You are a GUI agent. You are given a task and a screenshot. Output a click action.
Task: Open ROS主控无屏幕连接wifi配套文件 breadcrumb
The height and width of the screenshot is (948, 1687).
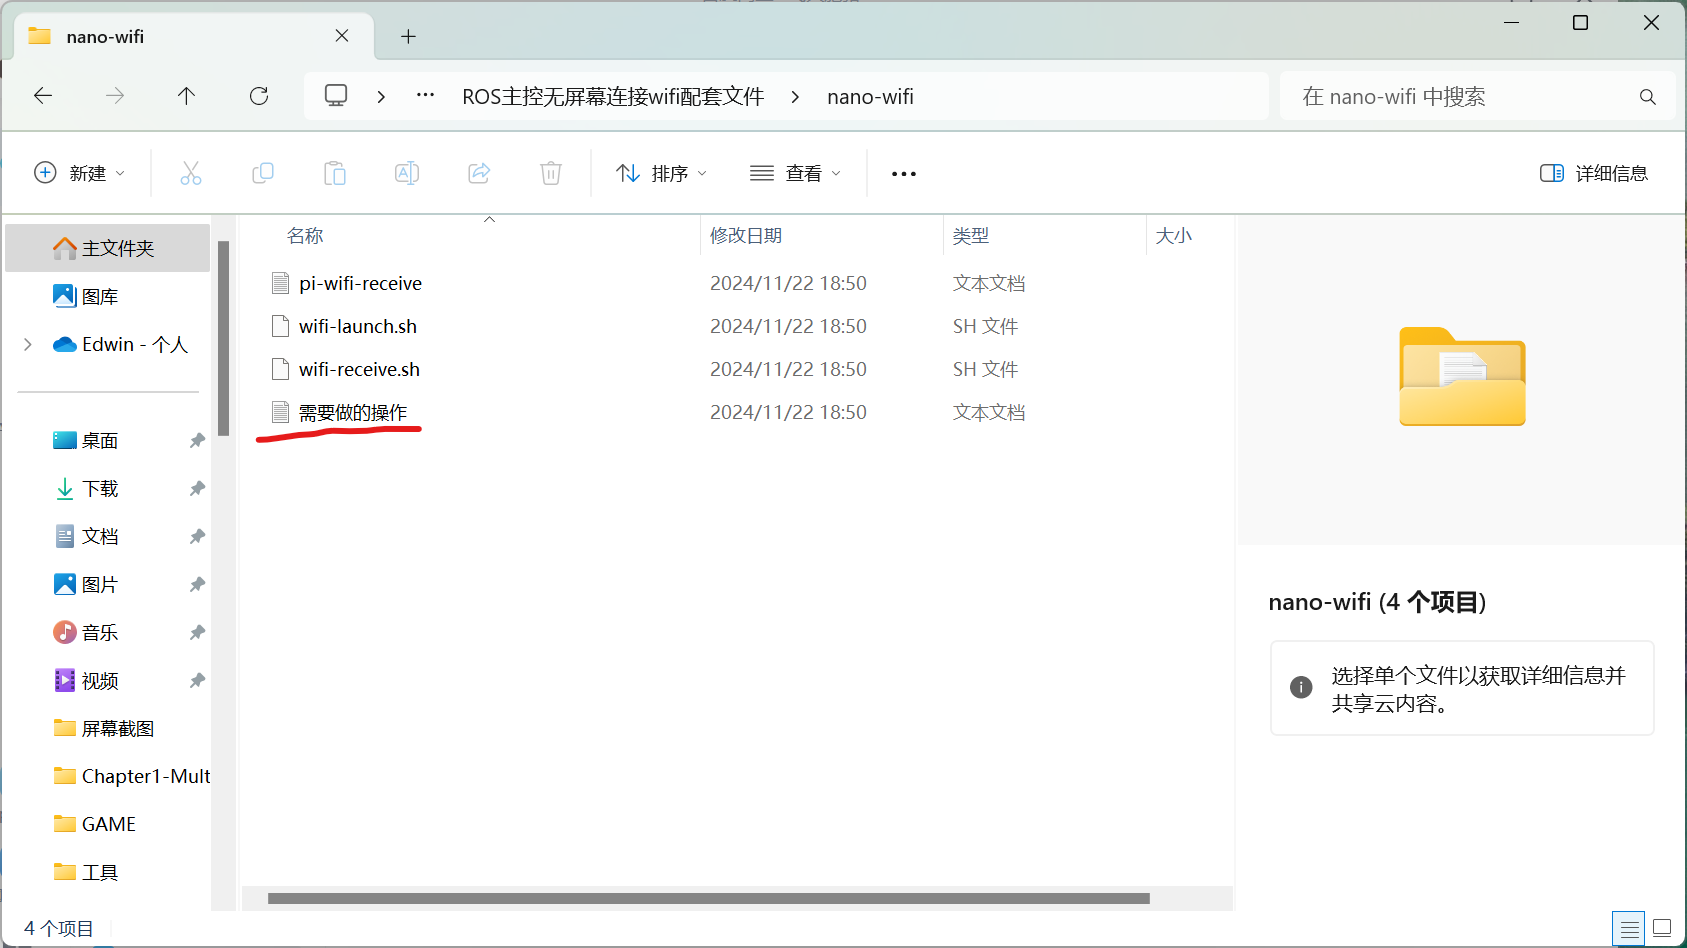coord(613,97)
